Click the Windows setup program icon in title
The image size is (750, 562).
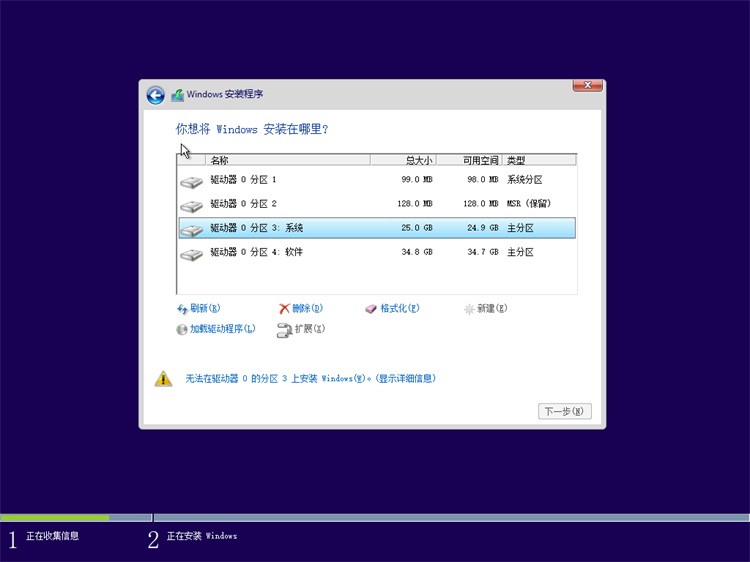(177, 95)
